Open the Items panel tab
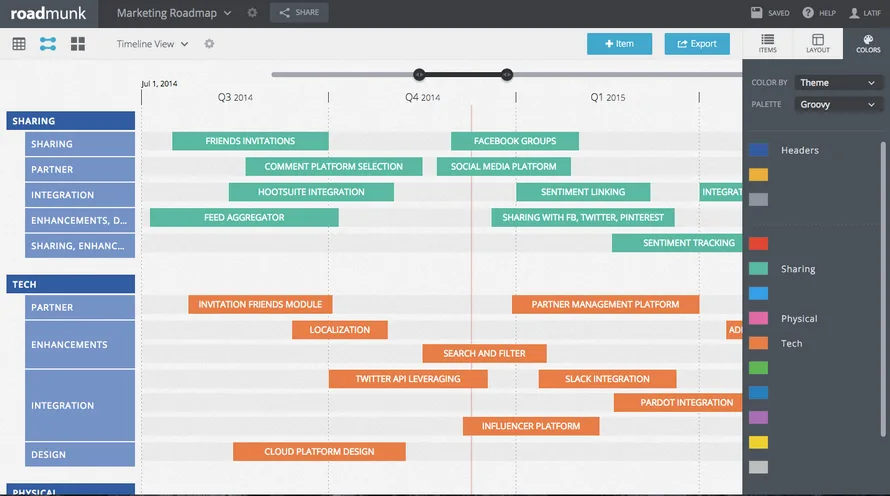Viewport: 890px width, 496px height. point(767,43)
